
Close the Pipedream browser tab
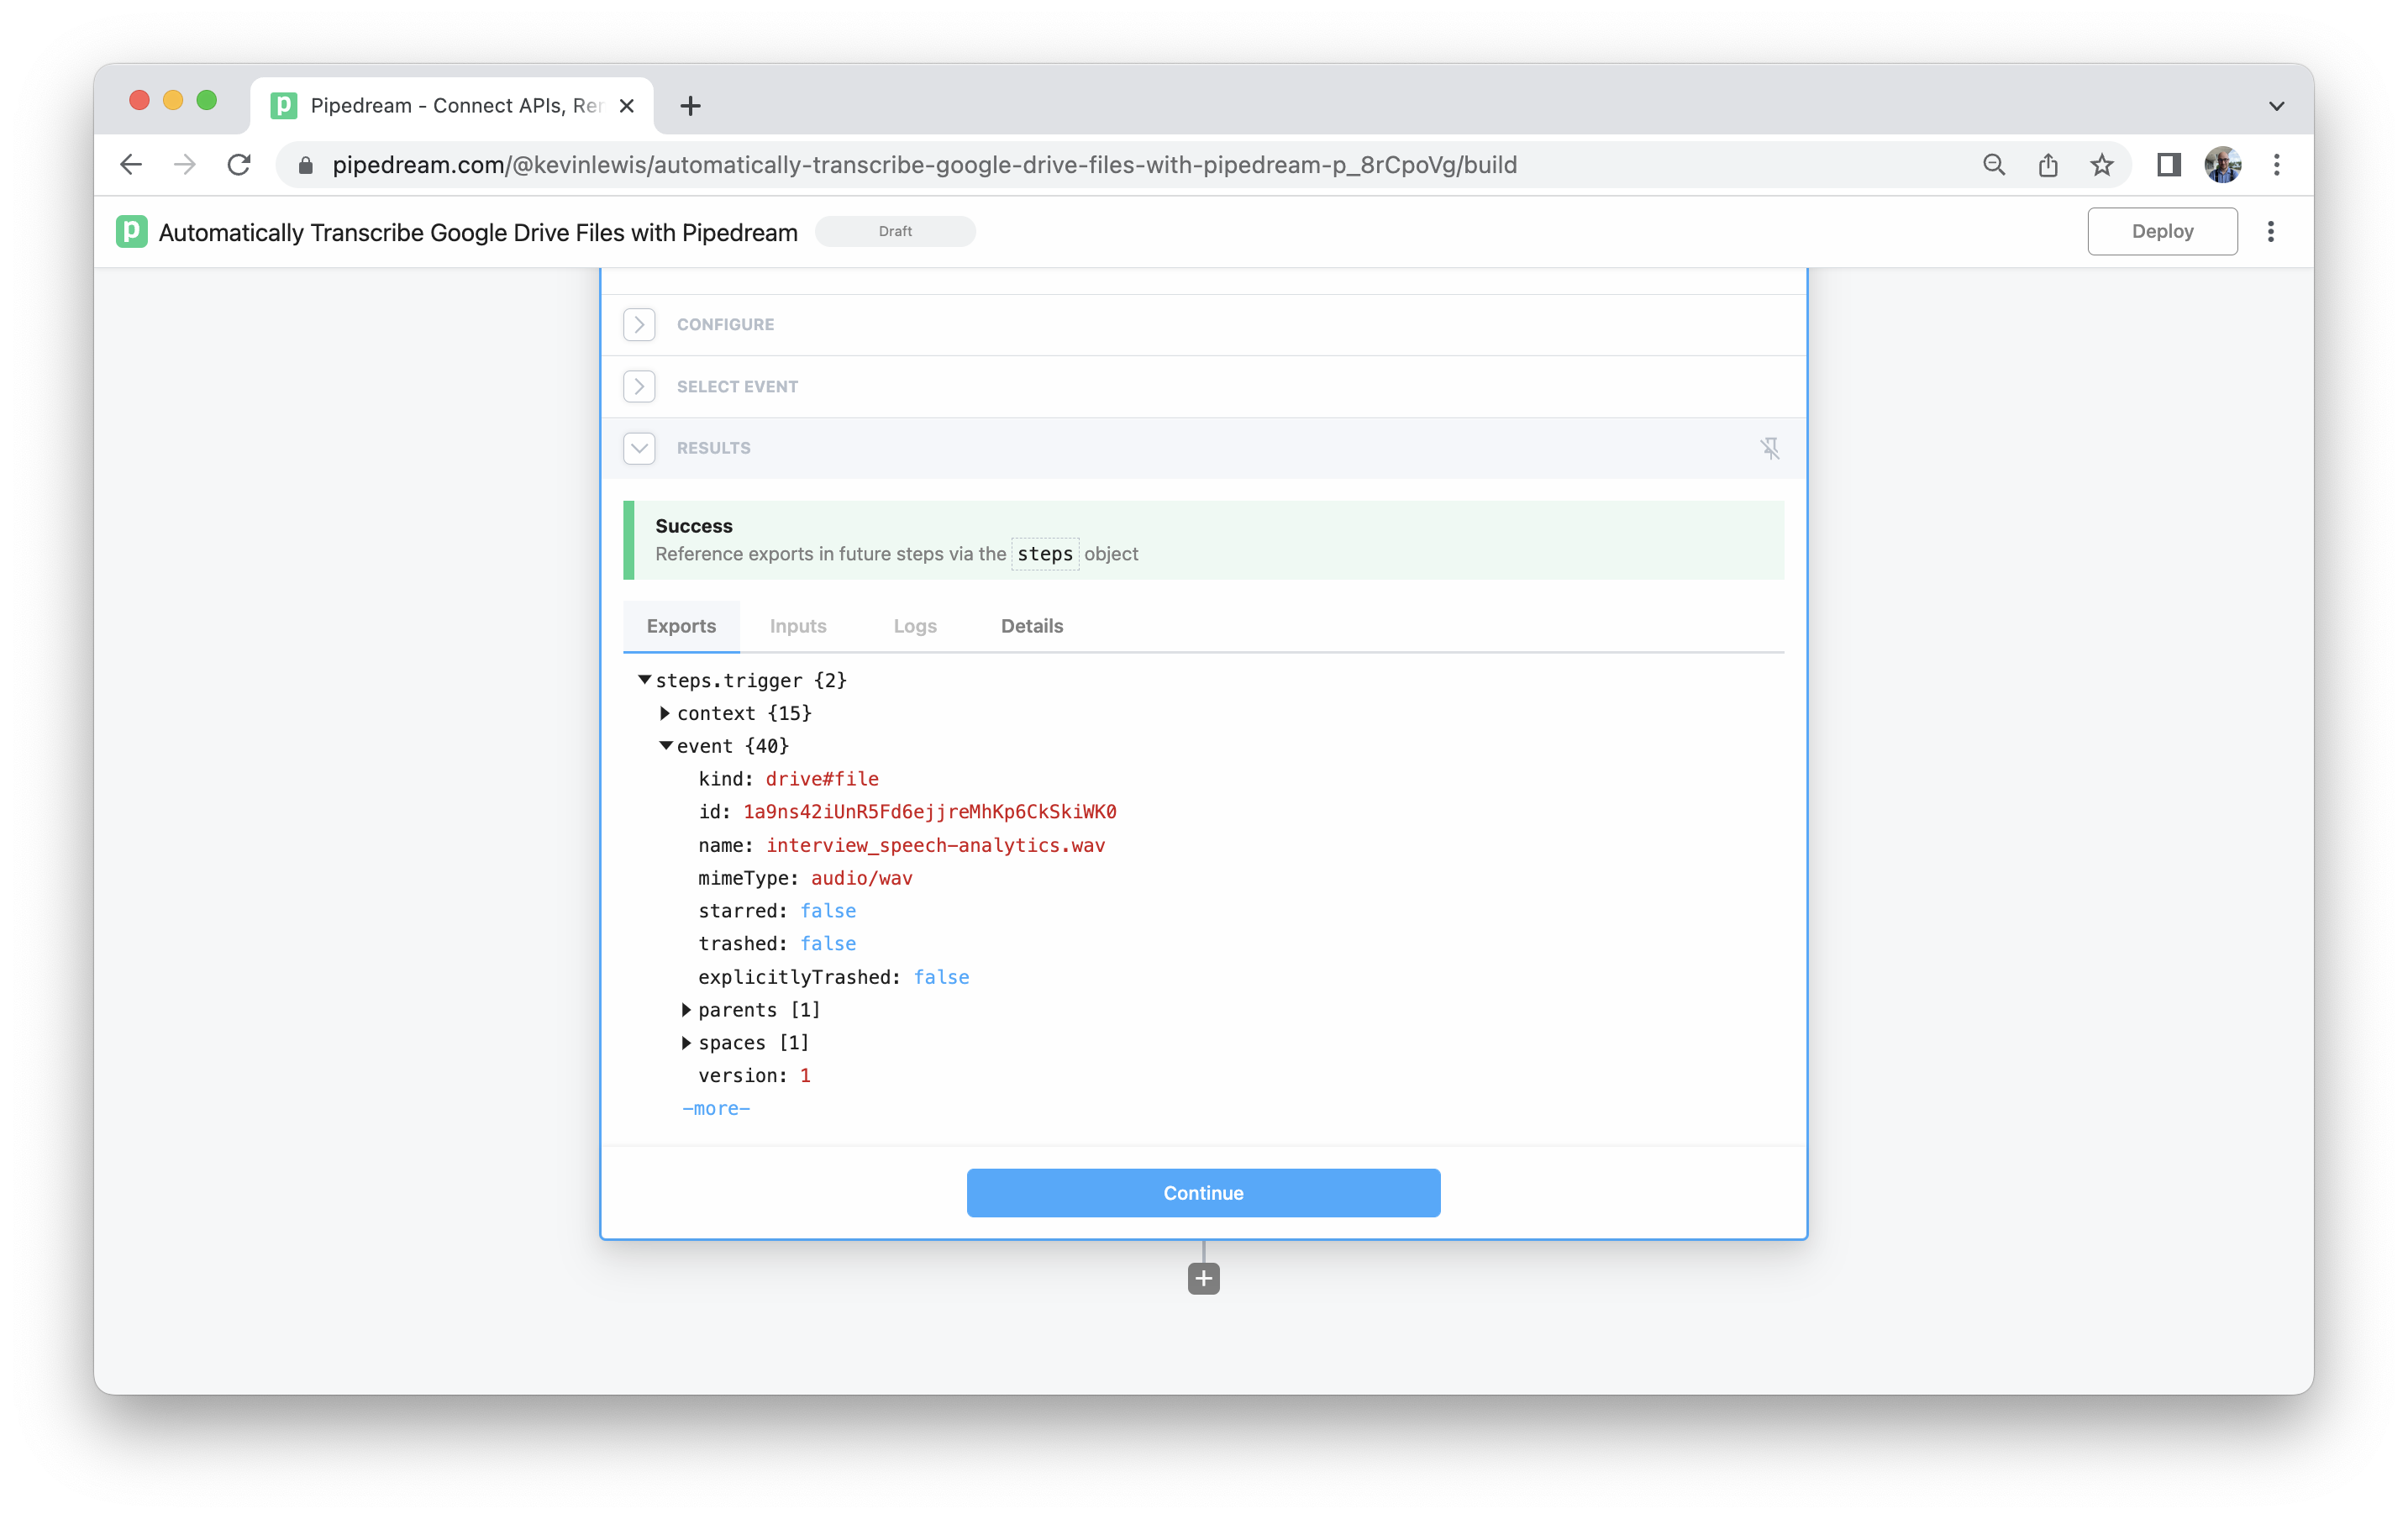tap(627, 106)
